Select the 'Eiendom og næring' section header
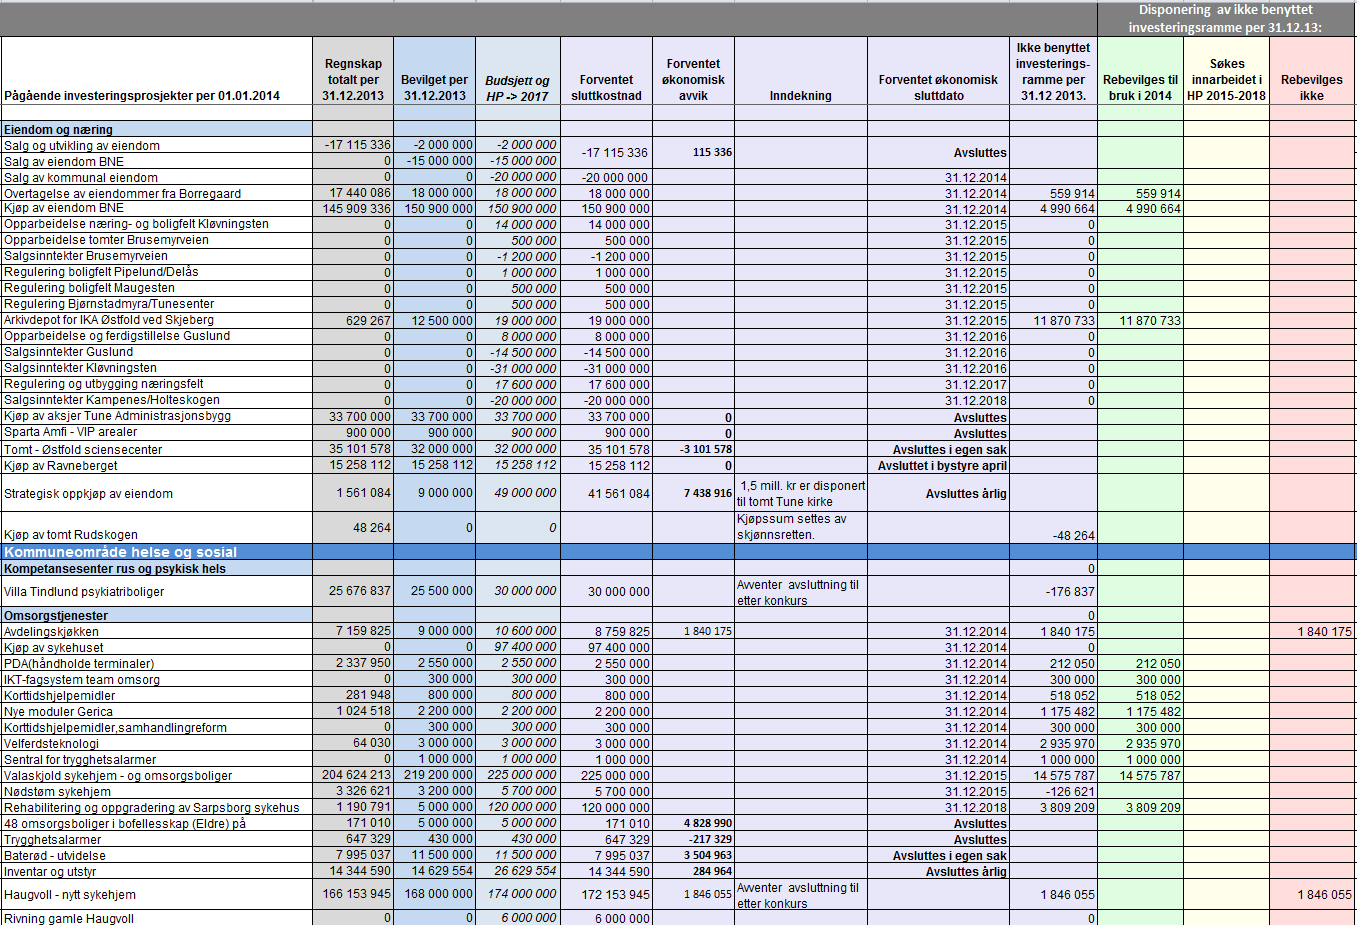1357x925 pixels. pyautogui.click(x=58, y=130)
